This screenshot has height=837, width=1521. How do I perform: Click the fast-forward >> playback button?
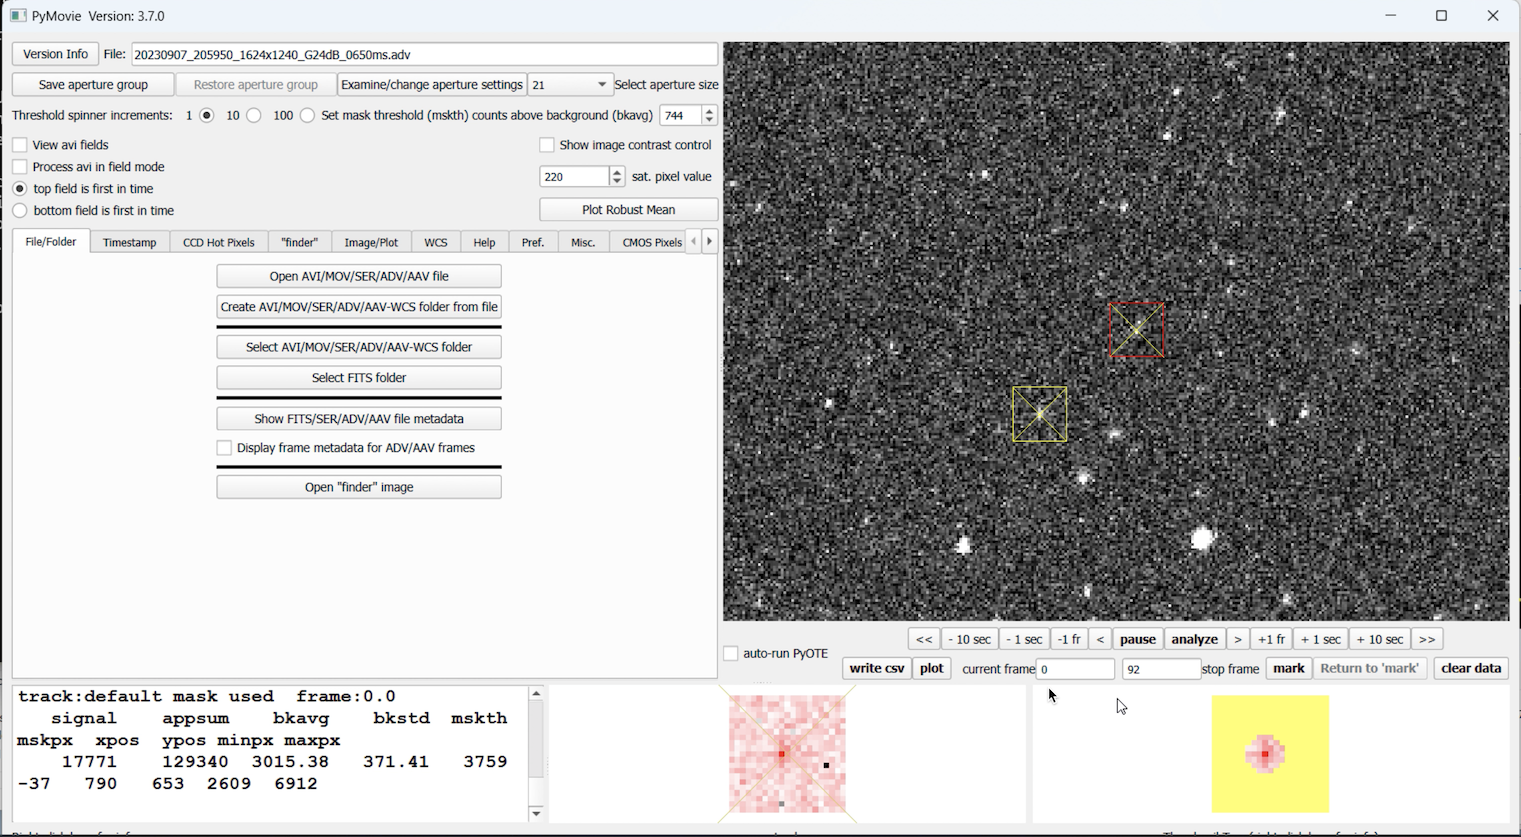coord(1427,639)
